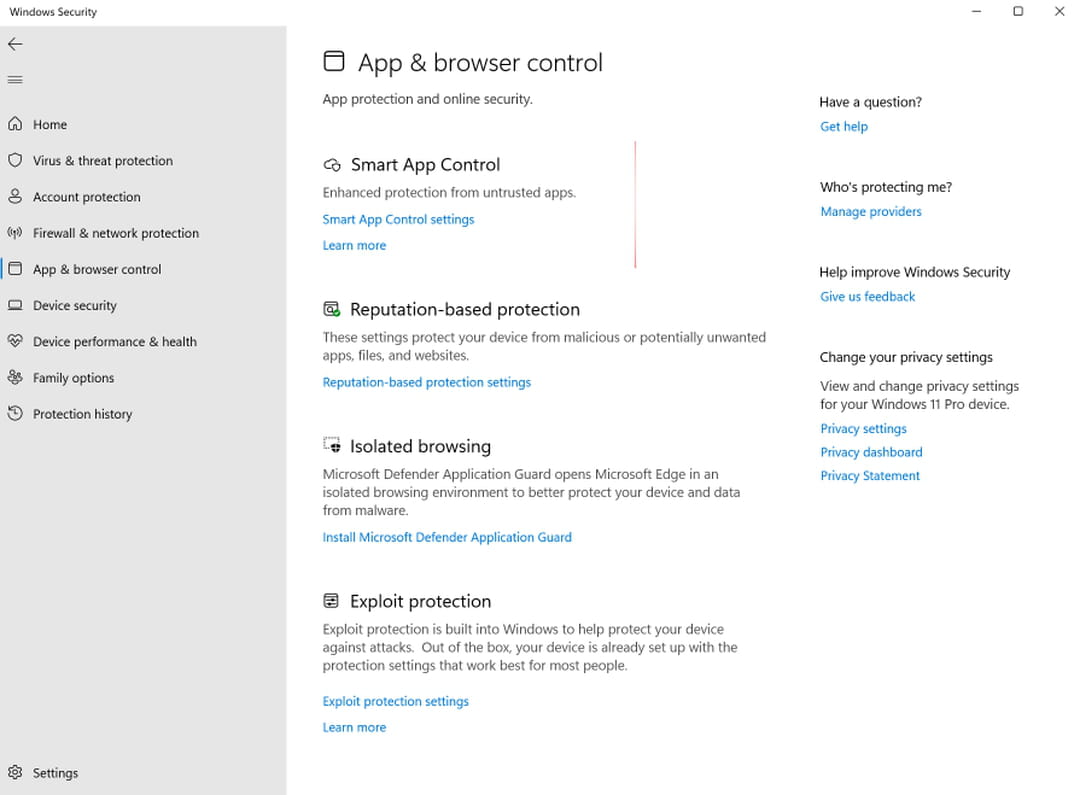
Task: Click the Virus & threat protection shield icon
Action: click(15, 160)
